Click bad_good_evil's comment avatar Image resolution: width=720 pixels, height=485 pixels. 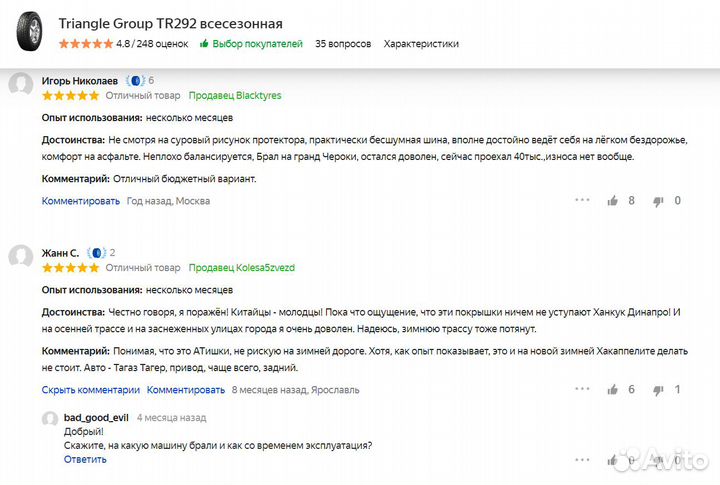pyautogui.click(x=50, y=419)
